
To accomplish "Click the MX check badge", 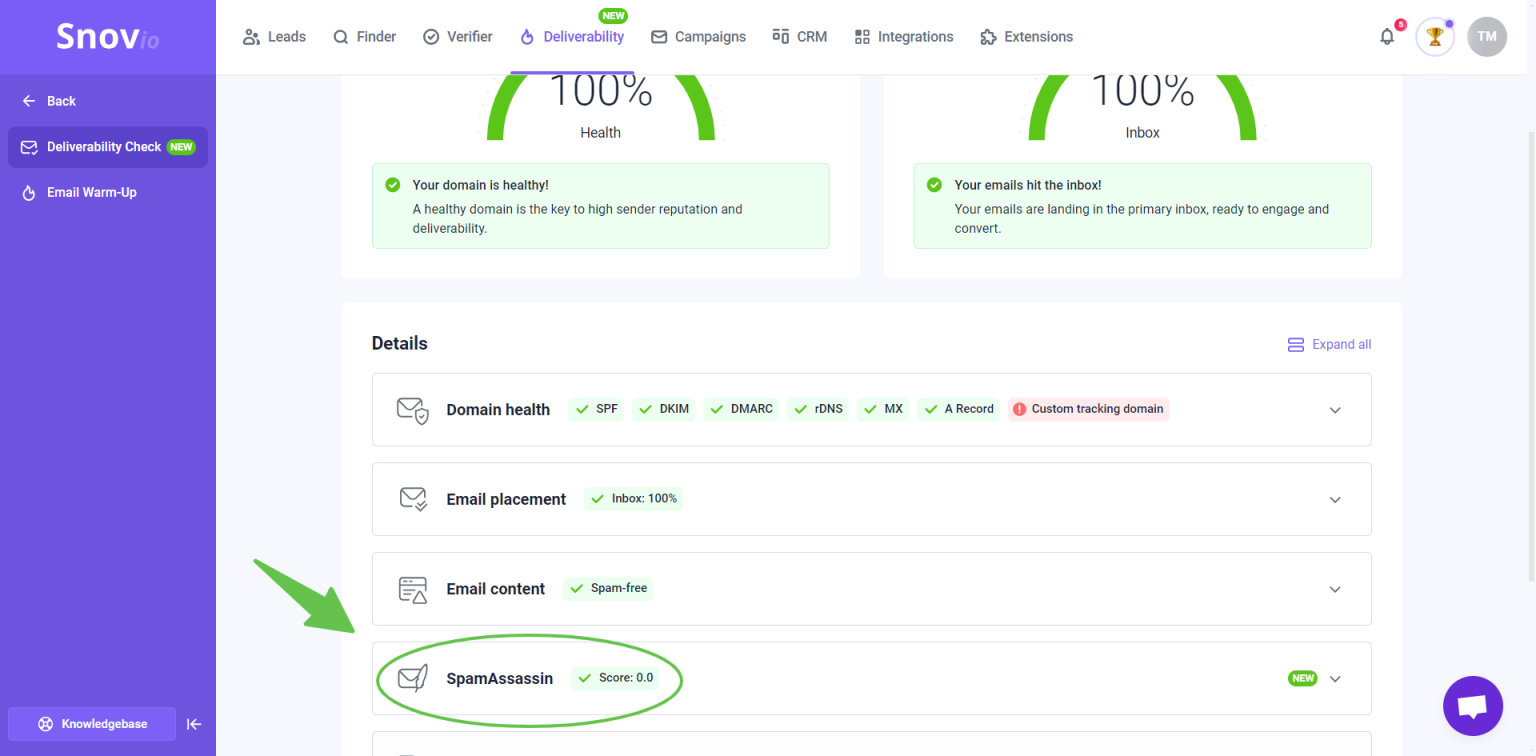I will (883, 409).
